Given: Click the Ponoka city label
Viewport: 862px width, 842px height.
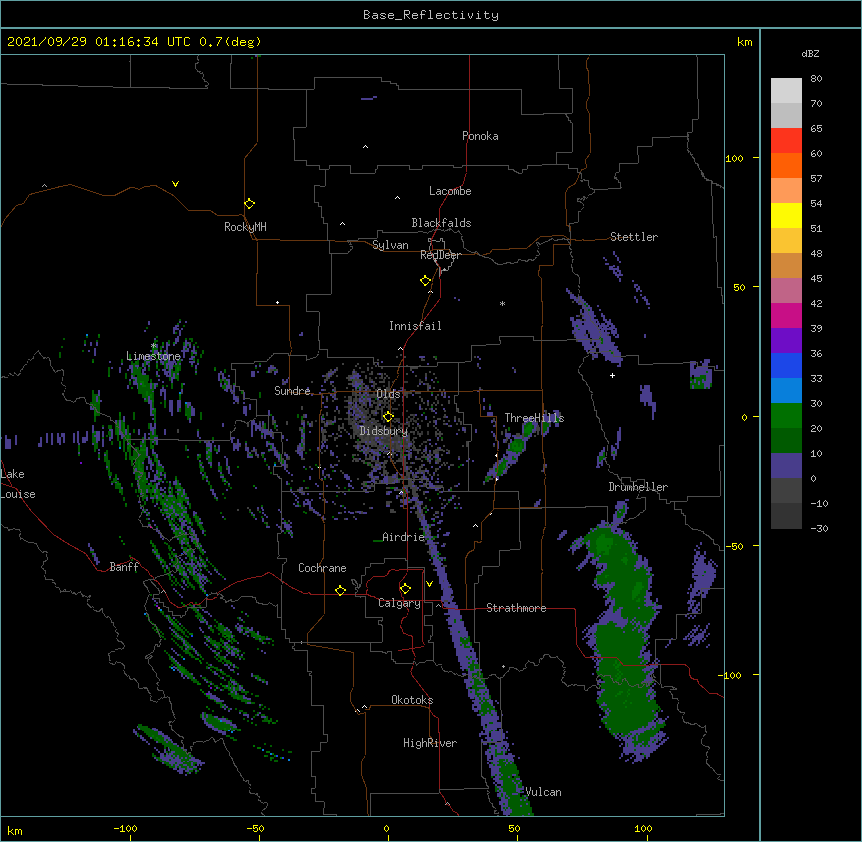Looking at the screenshot, I should click(x=480, y=136).
